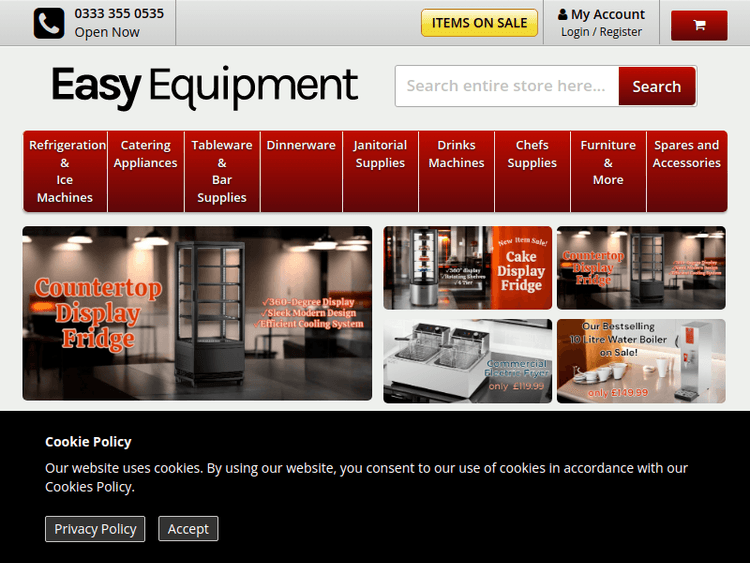Open the large Countertop Display Fridge banner
This screenshot has width=750, height=563.
[x=197, y=313]
